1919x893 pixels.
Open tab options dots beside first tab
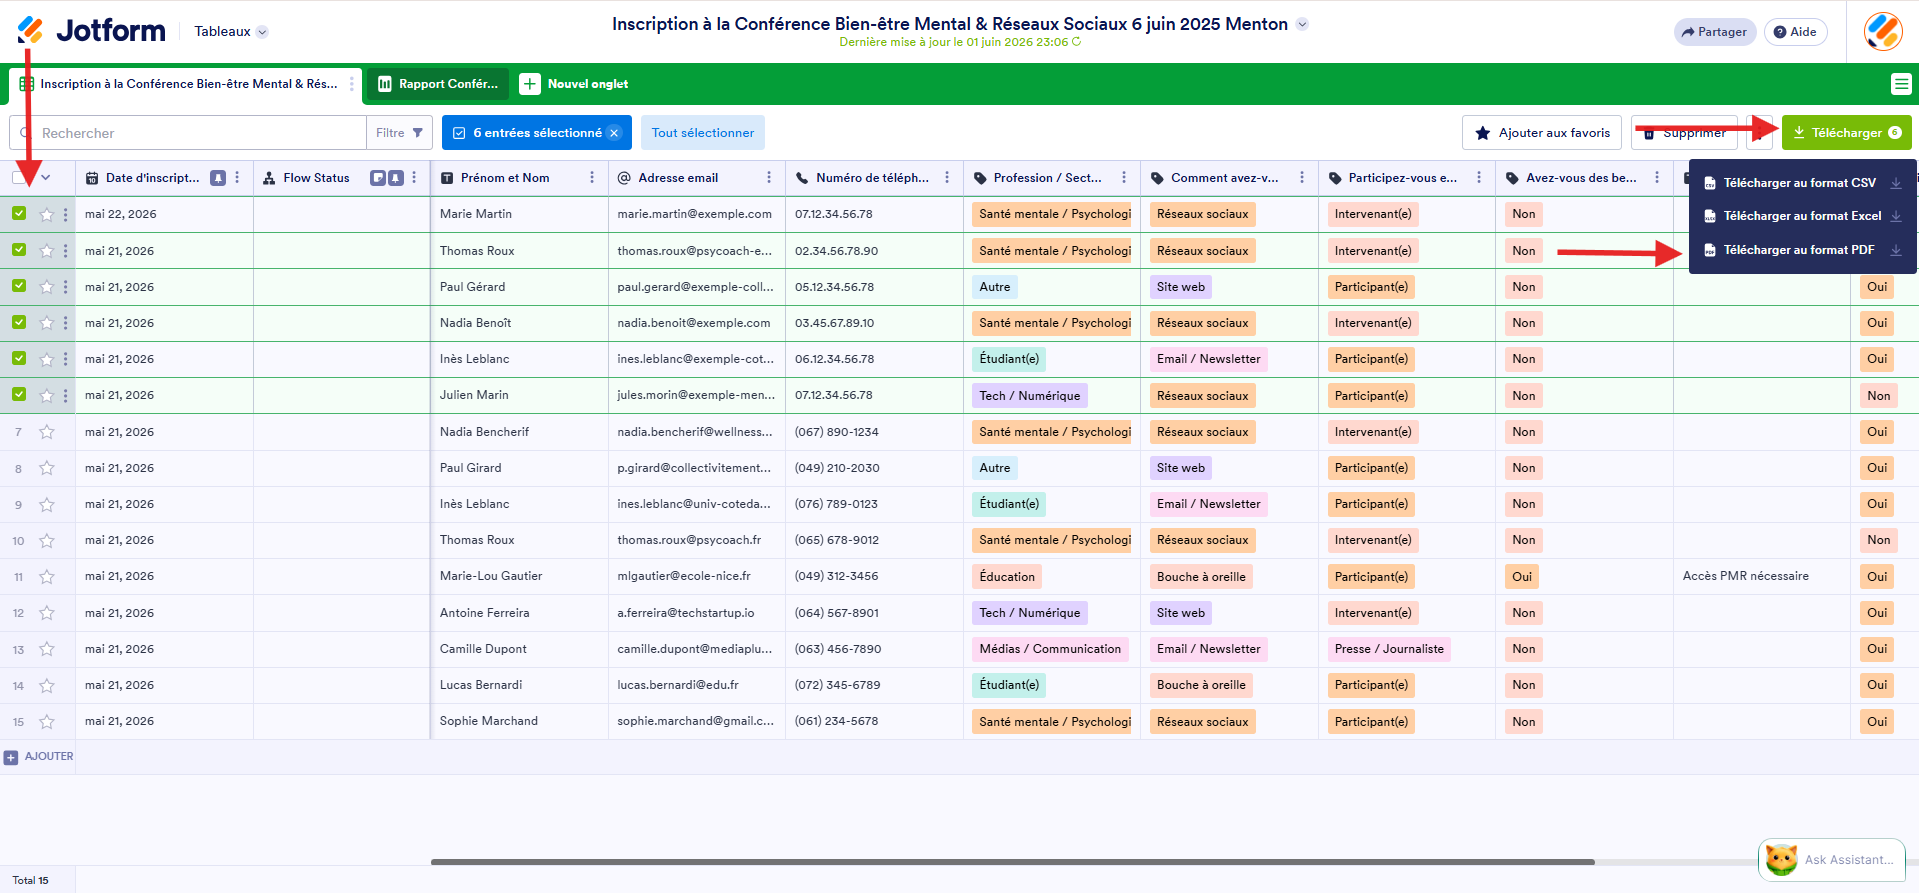[x=352, y=84]
